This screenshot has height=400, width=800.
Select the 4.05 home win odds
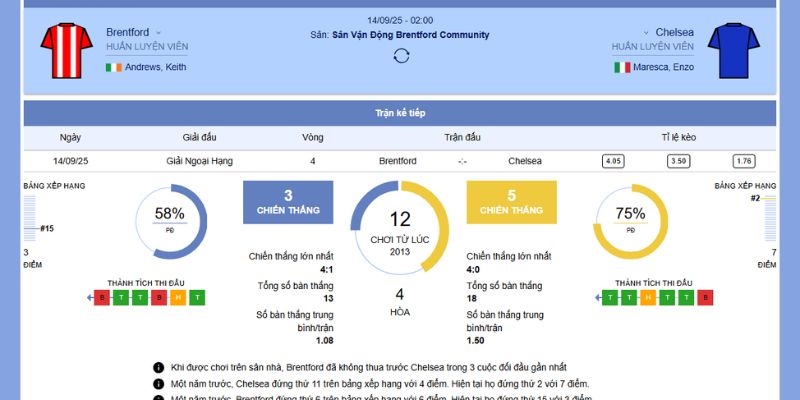[613, 161]
